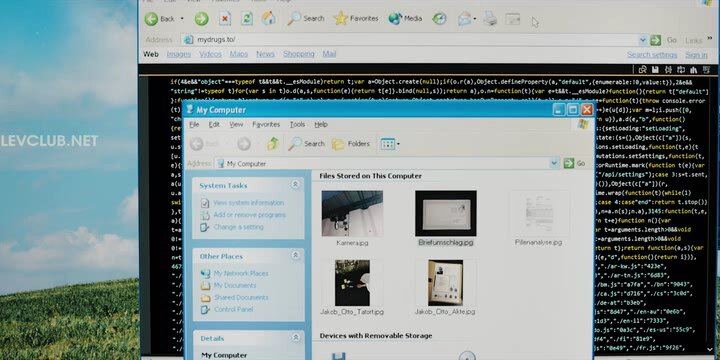Open the Favorites menu in My Computer
The height and width of the screenshot is (360, 720).
pyautogui.click(x=266, y=124)
